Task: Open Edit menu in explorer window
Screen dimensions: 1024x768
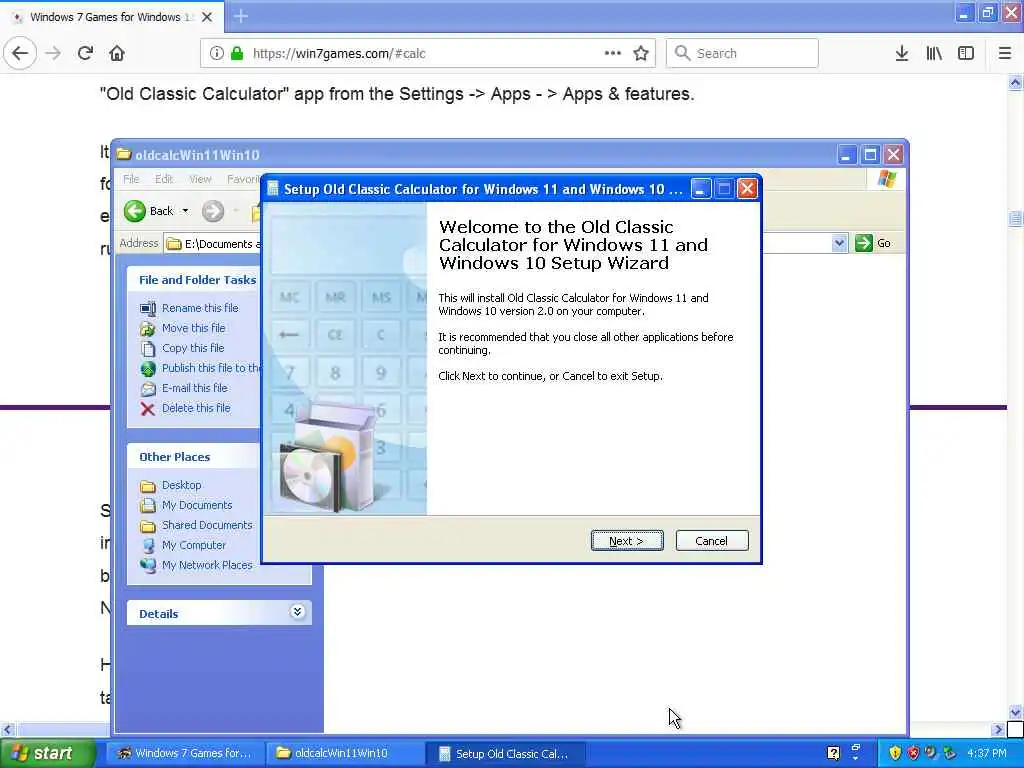Action: (x=164, y=179)
